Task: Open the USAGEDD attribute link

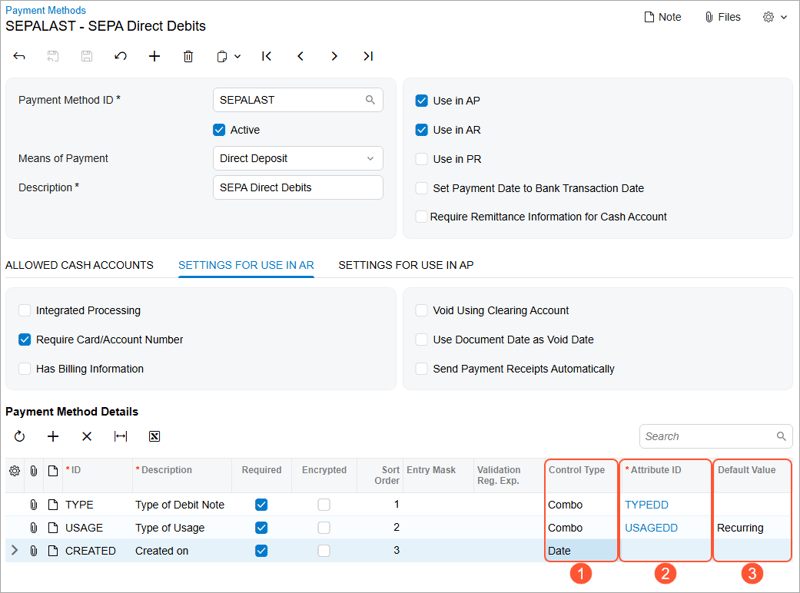Action: tap(652, 528)
